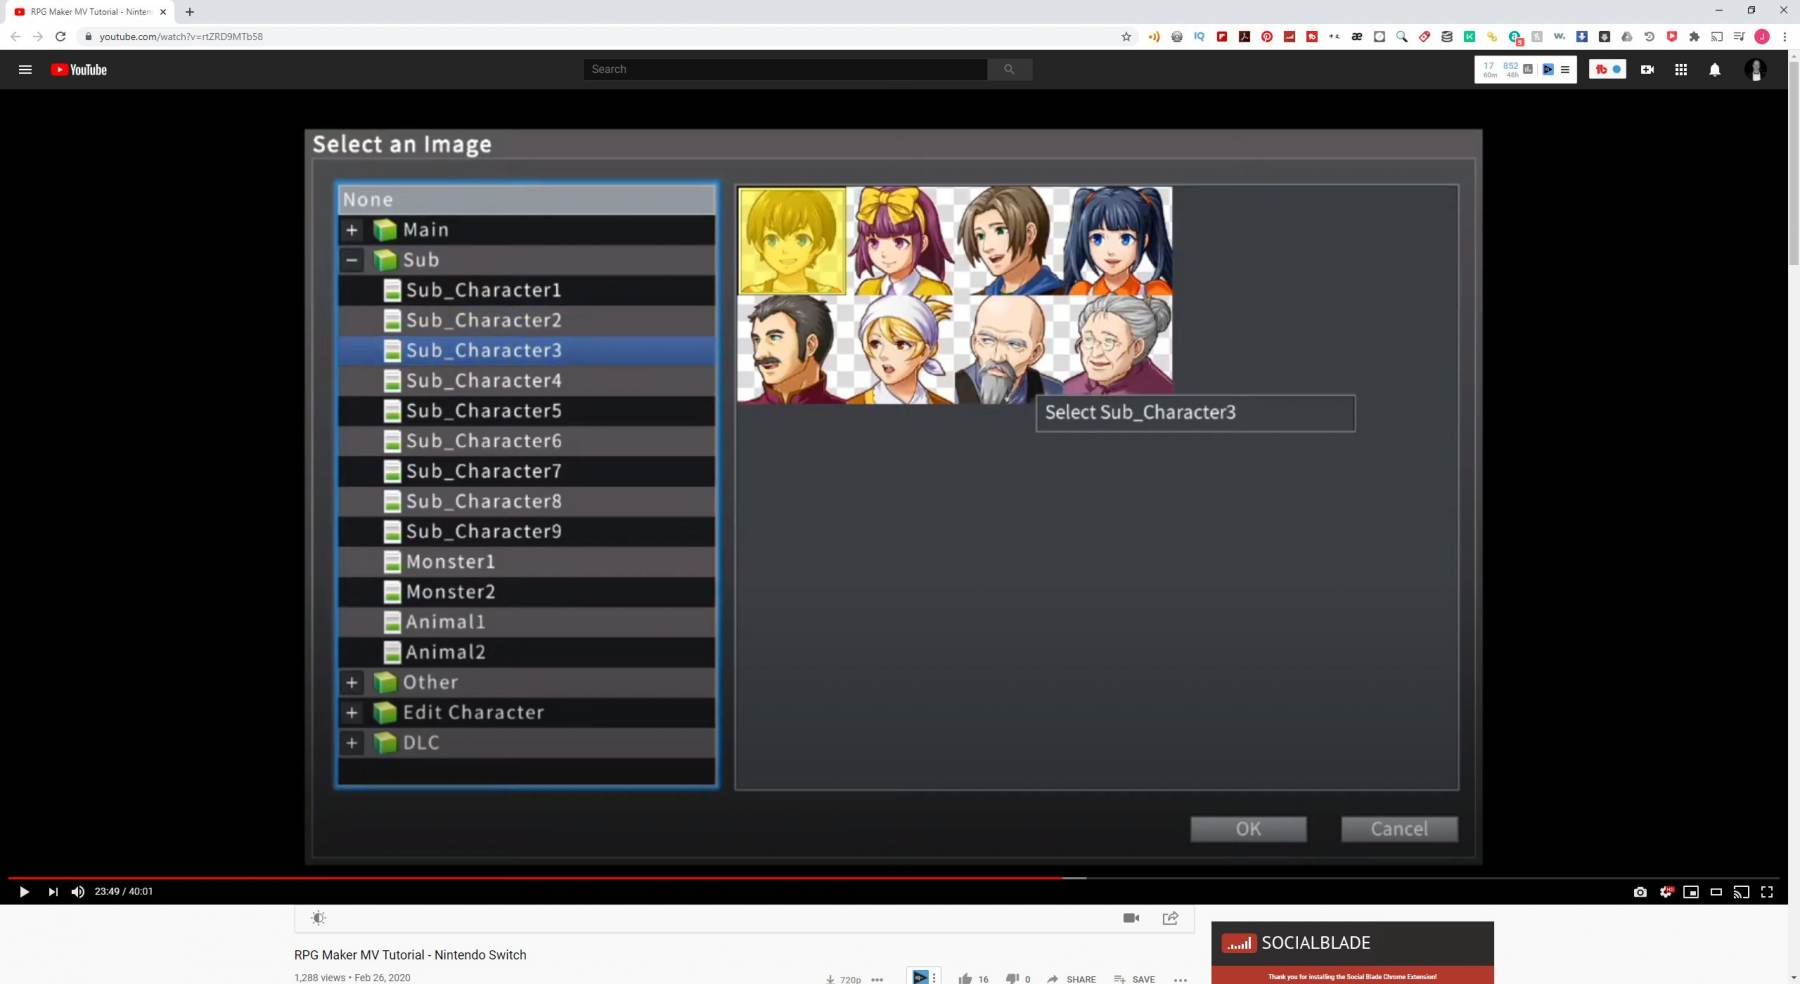The width and height of the screenshot is (1800, 984).
Task: Toggle brightness icon below the video
Action: click(x=318, y=918)
